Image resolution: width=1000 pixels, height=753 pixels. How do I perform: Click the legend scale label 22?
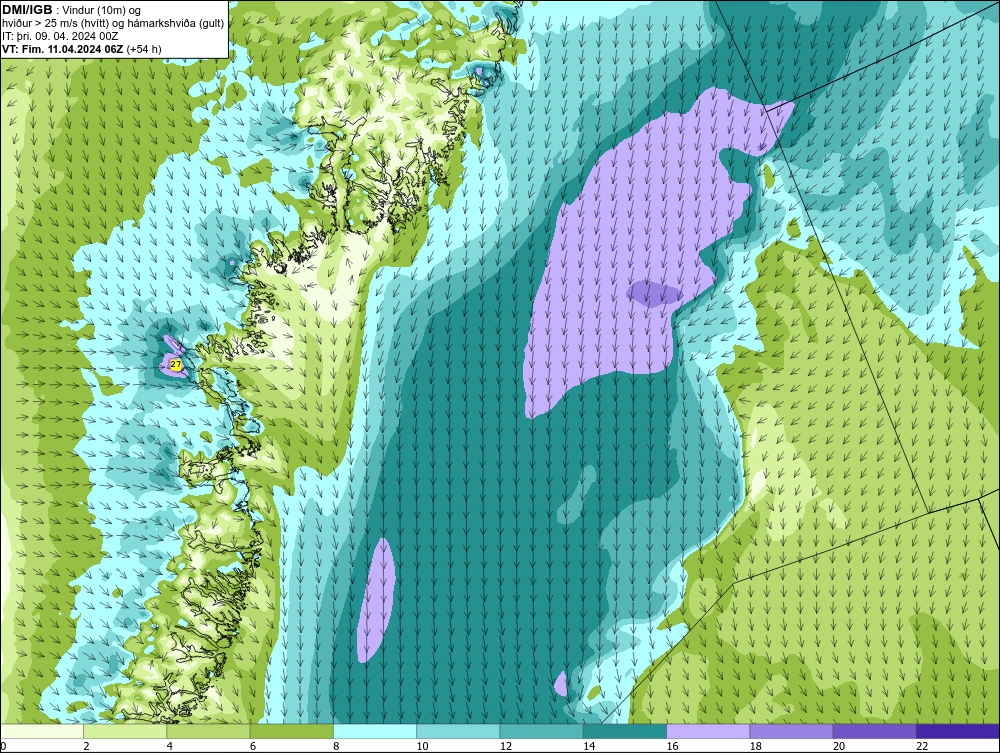(x=922, y=747)
